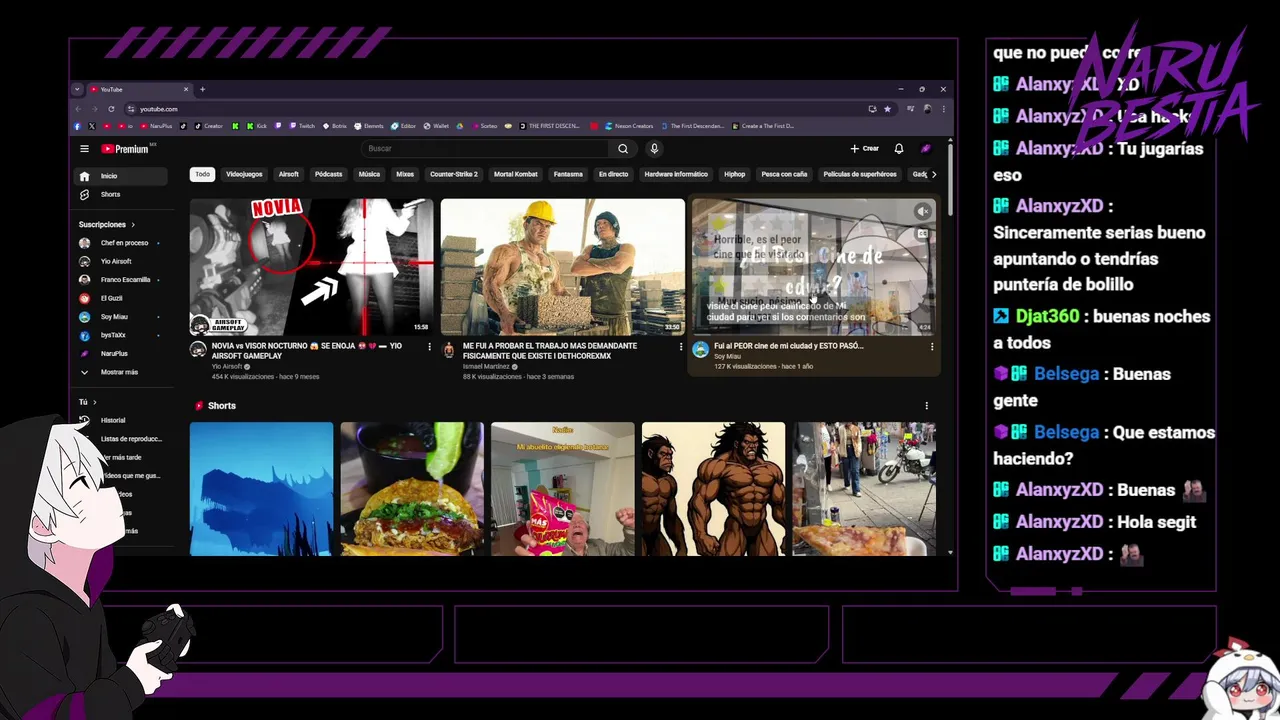Screen dimensions: 1280x720
Task: Open the NaruPlus bookmark
Action: tap(156, 126)
